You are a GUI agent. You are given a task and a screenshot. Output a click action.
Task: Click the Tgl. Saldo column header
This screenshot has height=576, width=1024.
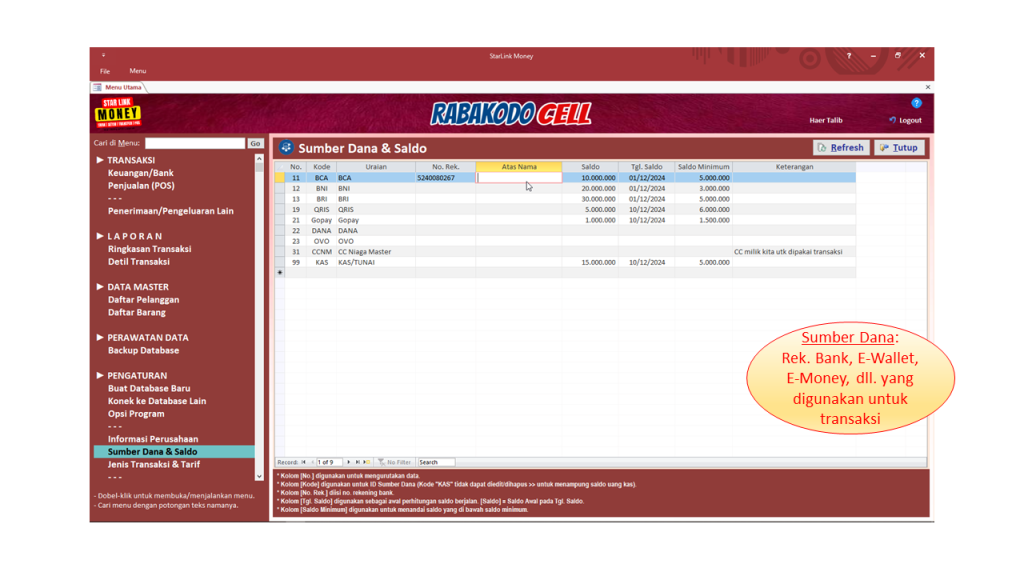[647, 167]
